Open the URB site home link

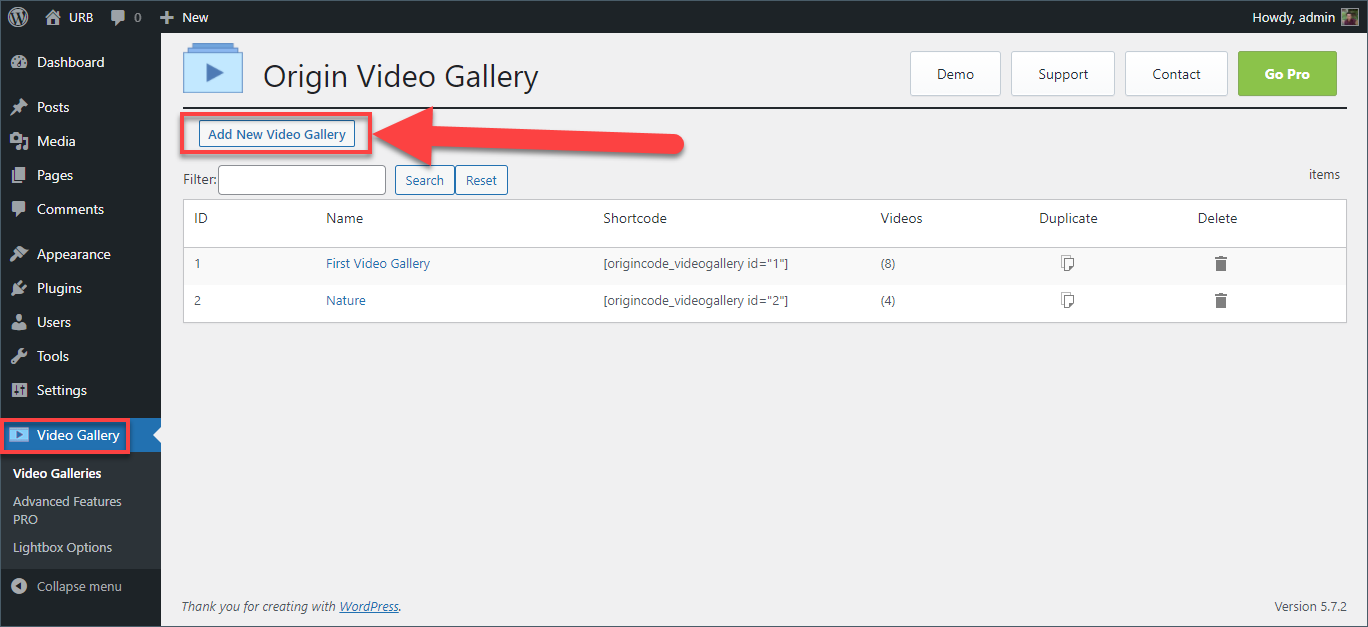pos(69,17)
